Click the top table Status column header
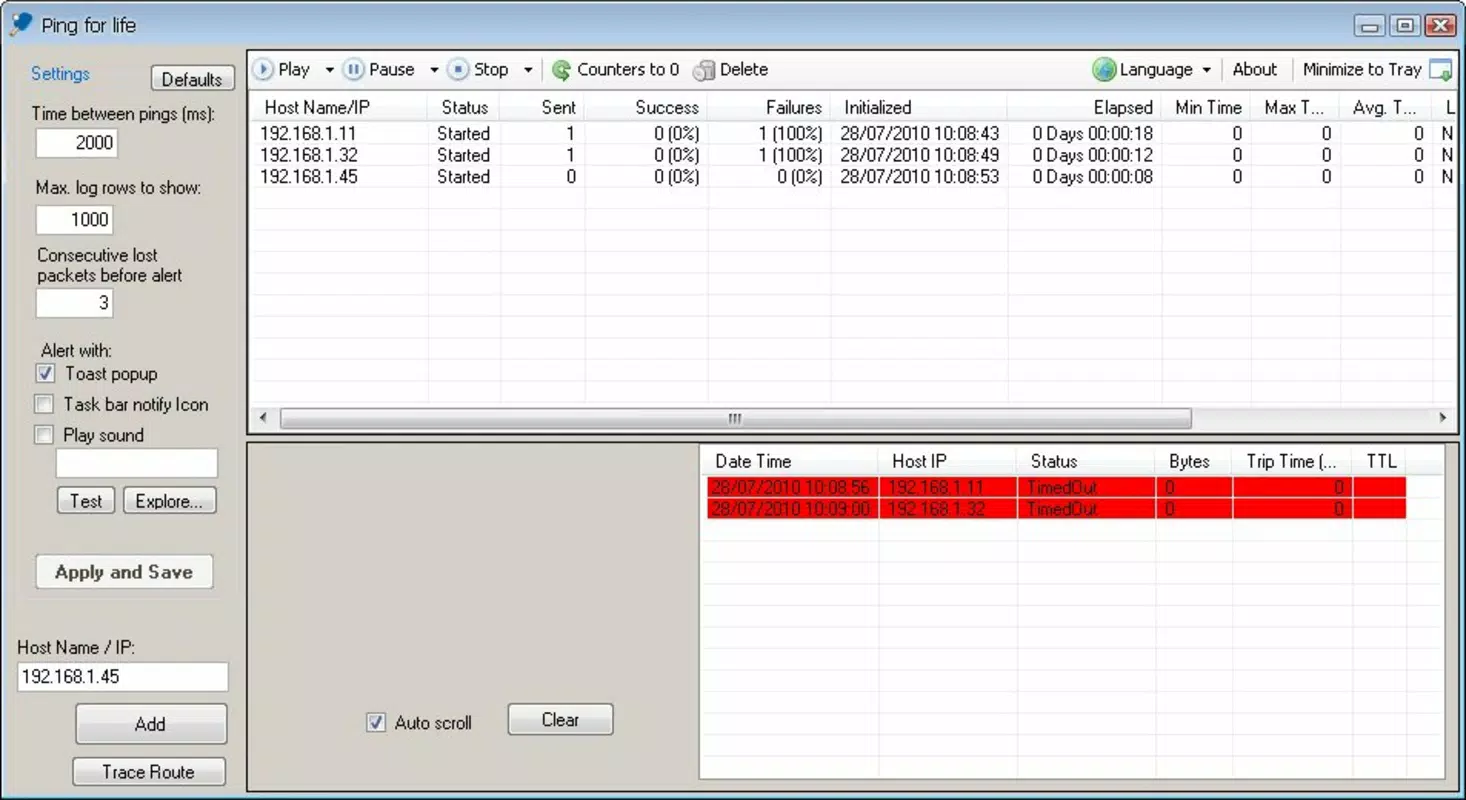Screen dimensions: 1466x800 tap(465, 107)
